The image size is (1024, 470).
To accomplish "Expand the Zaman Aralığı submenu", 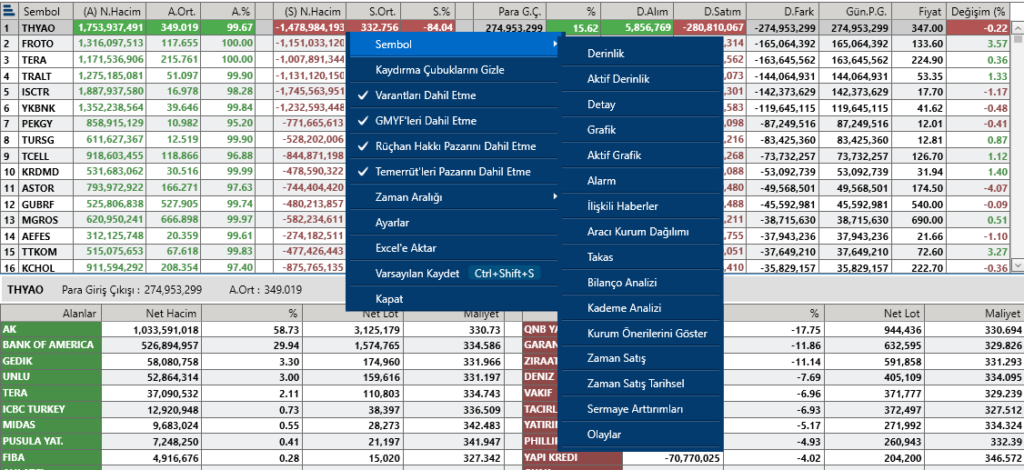I will pyautogui.click(x=555, y=197).
